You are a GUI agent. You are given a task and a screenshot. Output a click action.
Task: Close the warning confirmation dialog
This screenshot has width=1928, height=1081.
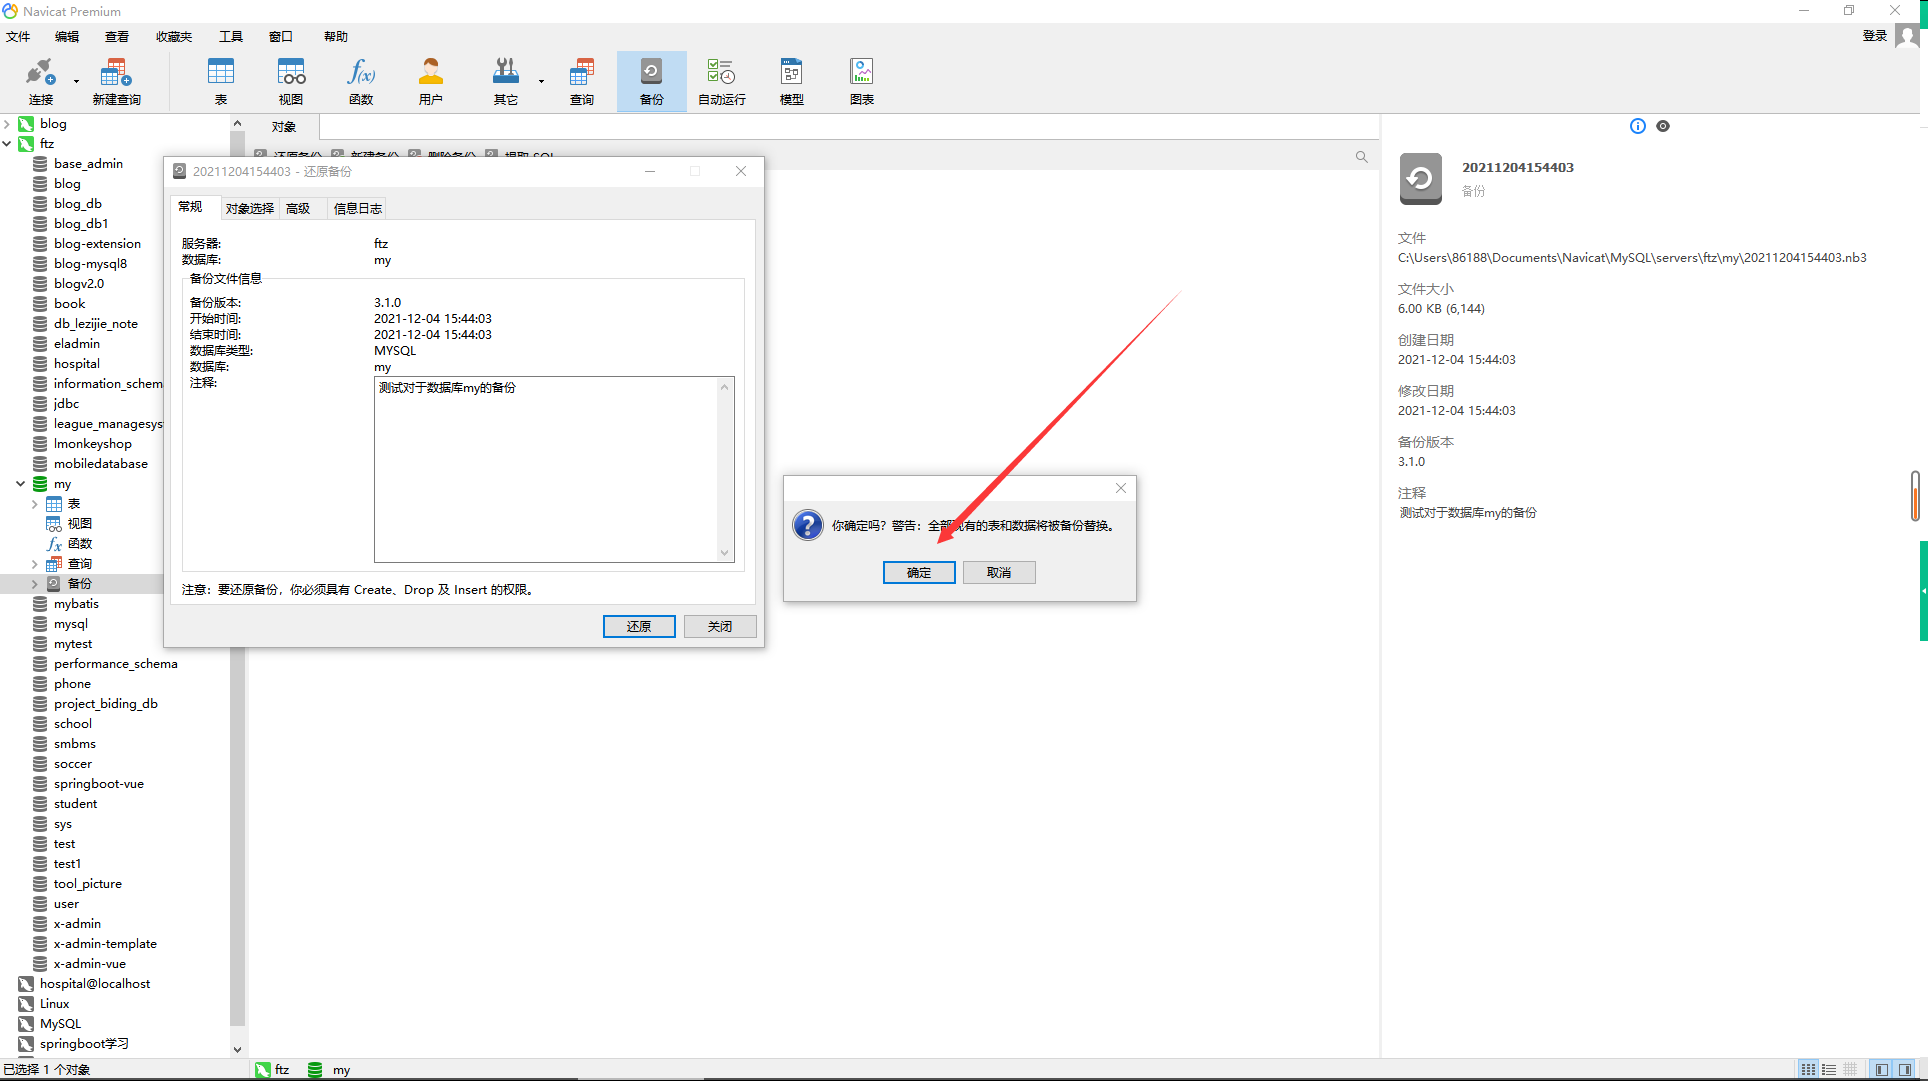click(x=1121, y=488)
